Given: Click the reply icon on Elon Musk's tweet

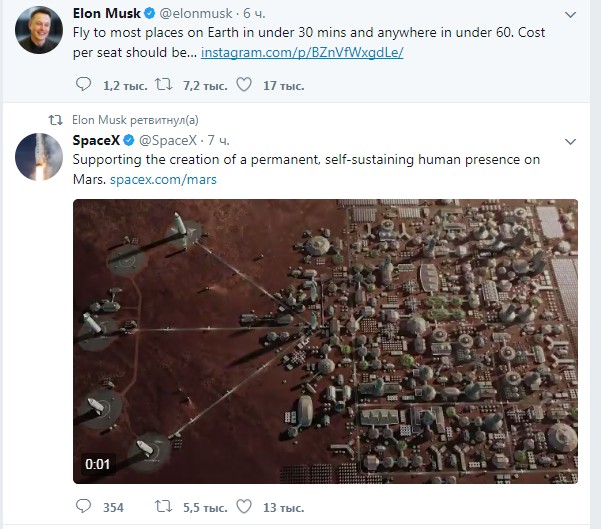Looking at the screenshot, I should pos(83,84).
